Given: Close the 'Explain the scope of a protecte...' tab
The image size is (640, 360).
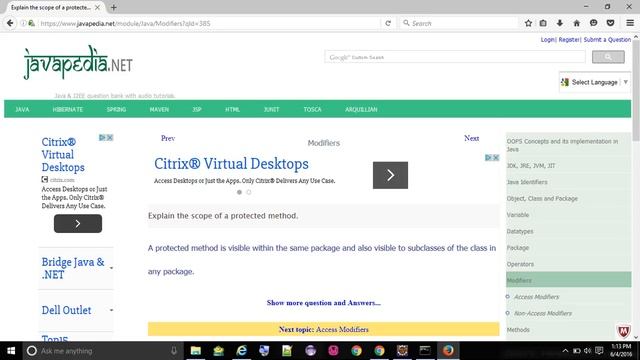Looking at the screenshot, I should pos(97,7).
